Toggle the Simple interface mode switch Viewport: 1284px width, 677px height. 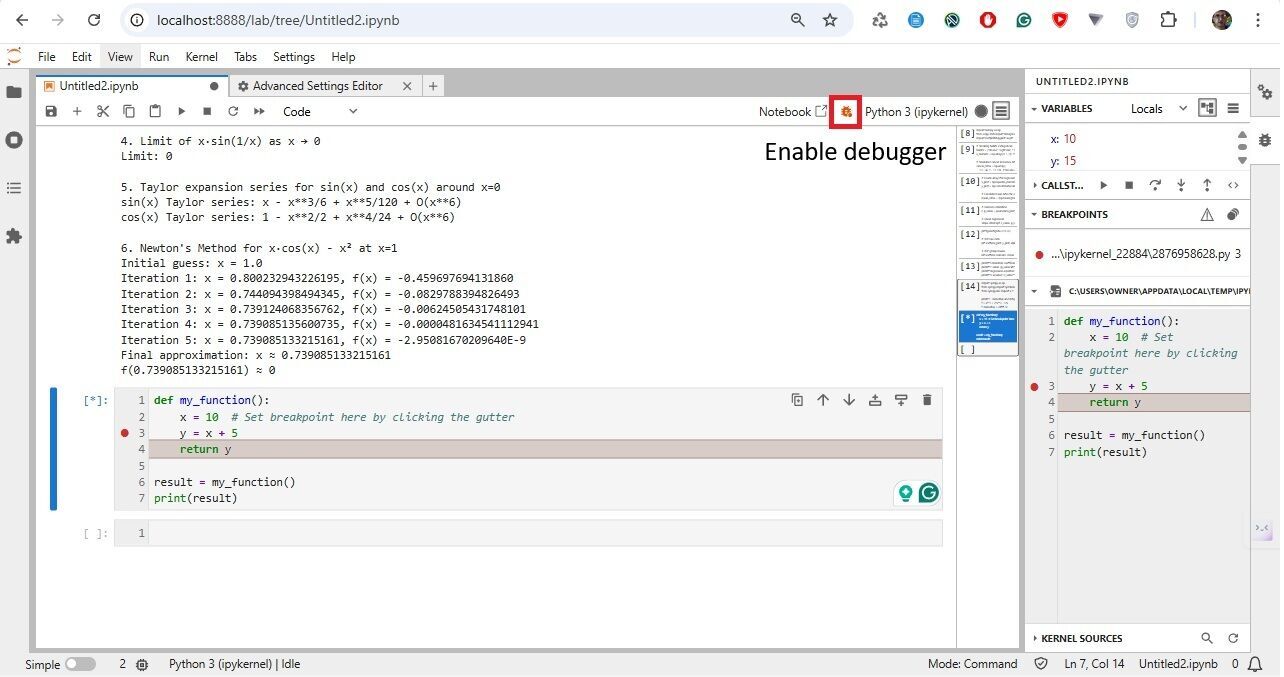[x=80, y=664]
